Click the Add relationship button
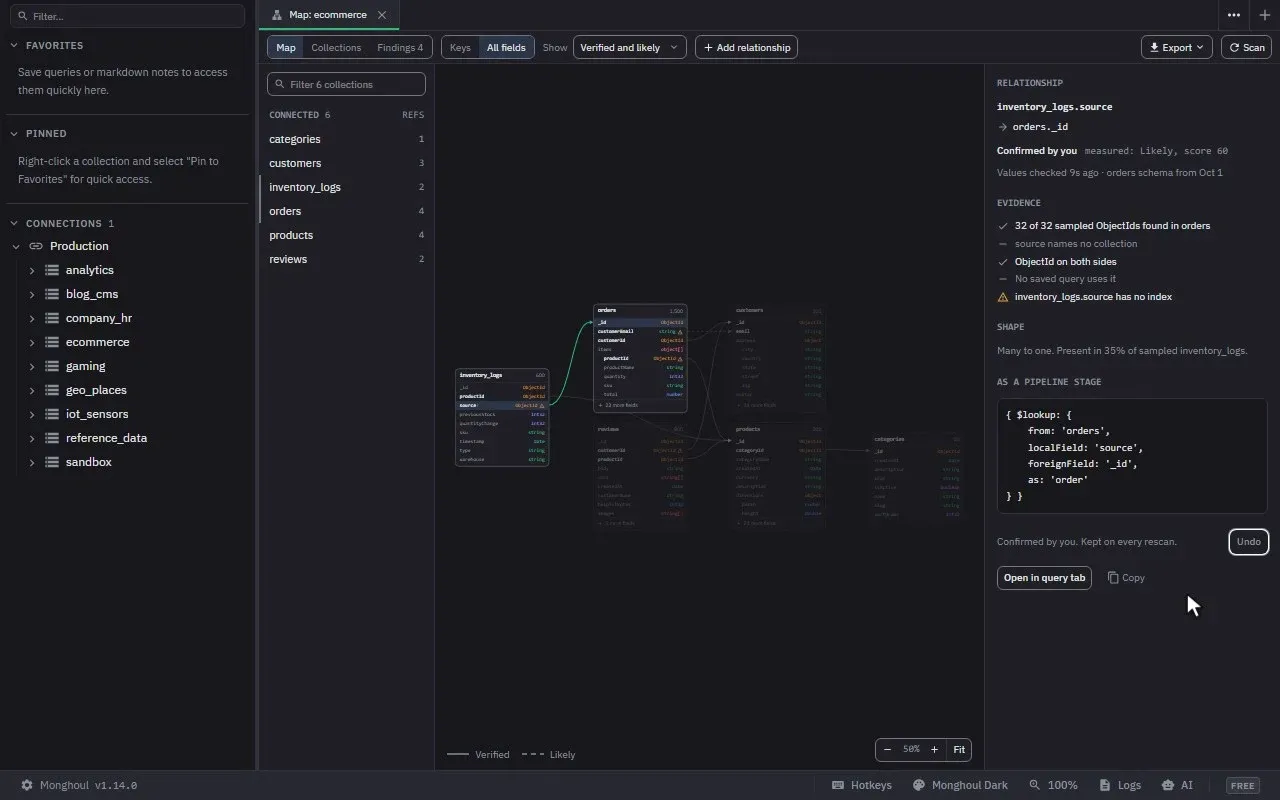The height and width of the screenshot is (800, 1280). tap(746, 47)
